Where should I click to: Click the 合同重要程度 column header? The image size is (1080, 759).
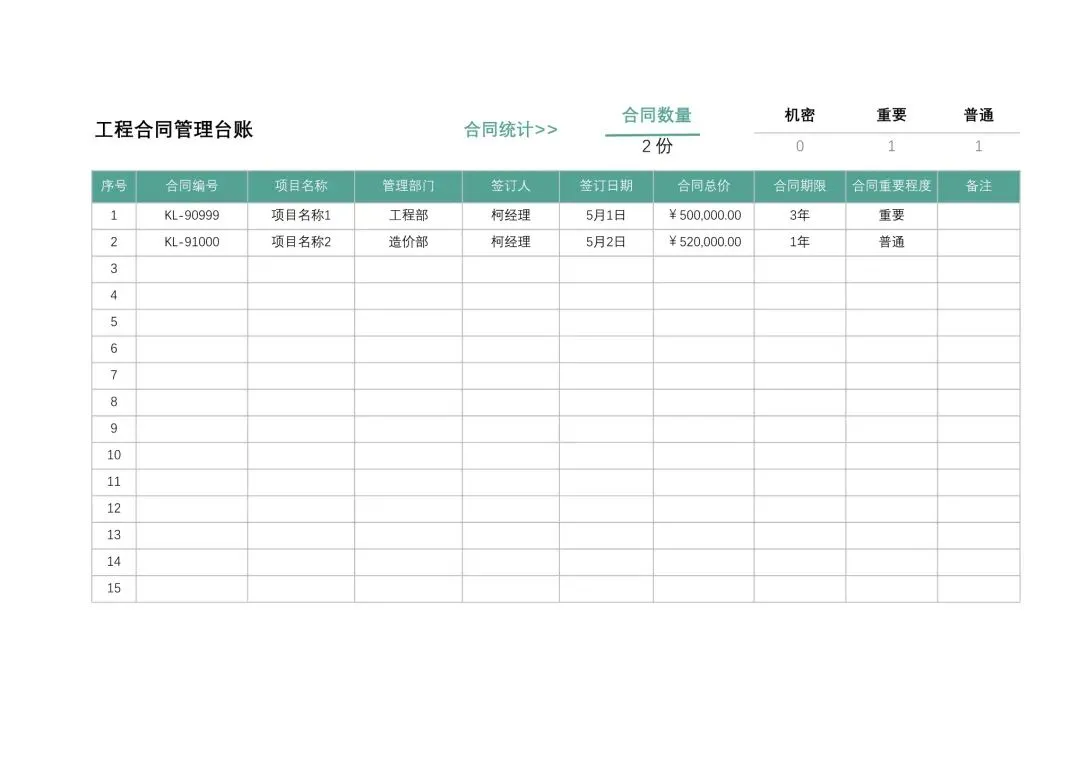coord(891,186)
